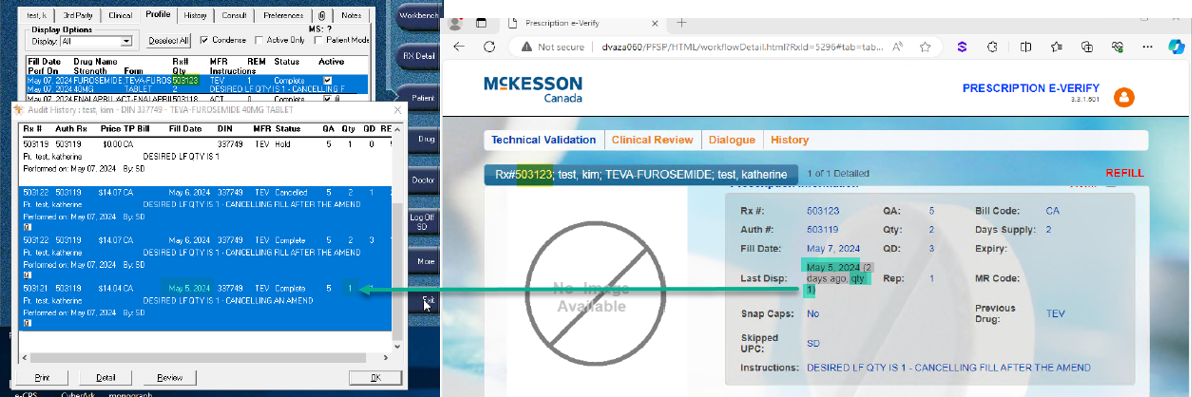Viewport: 1192px width, 397px height.
Task: Click the Audit History horizontal scrollbar
Action: tap(205, 357)
